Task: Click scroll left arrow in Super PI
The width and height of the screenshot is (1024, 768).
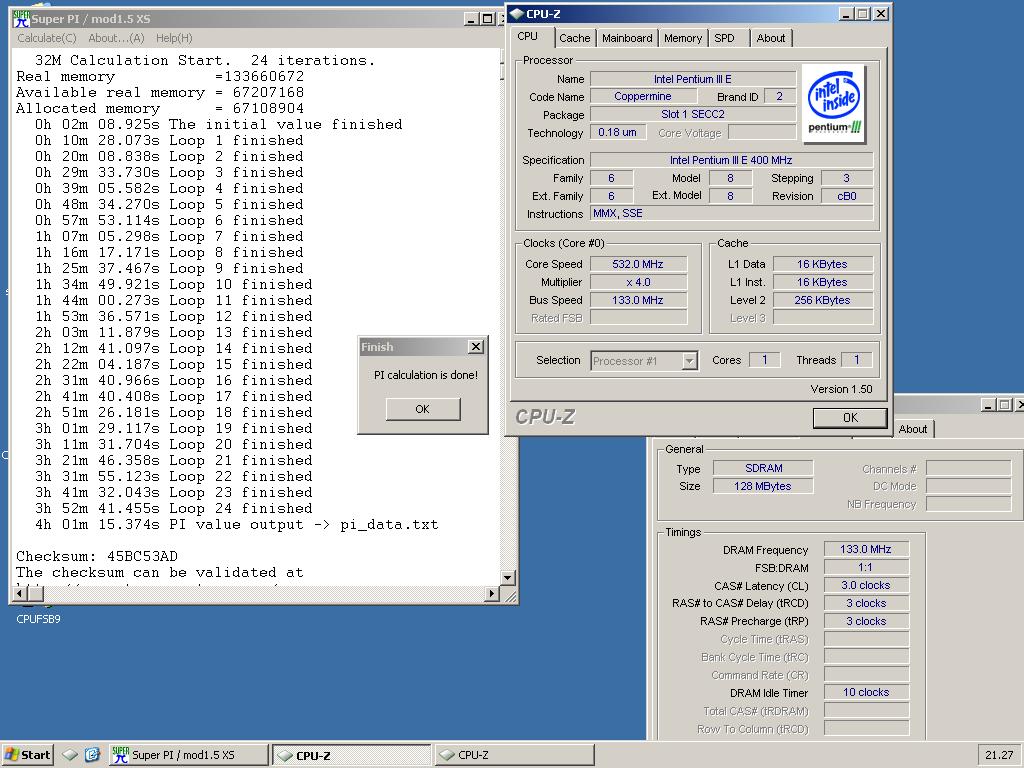Action: point(19,593)
